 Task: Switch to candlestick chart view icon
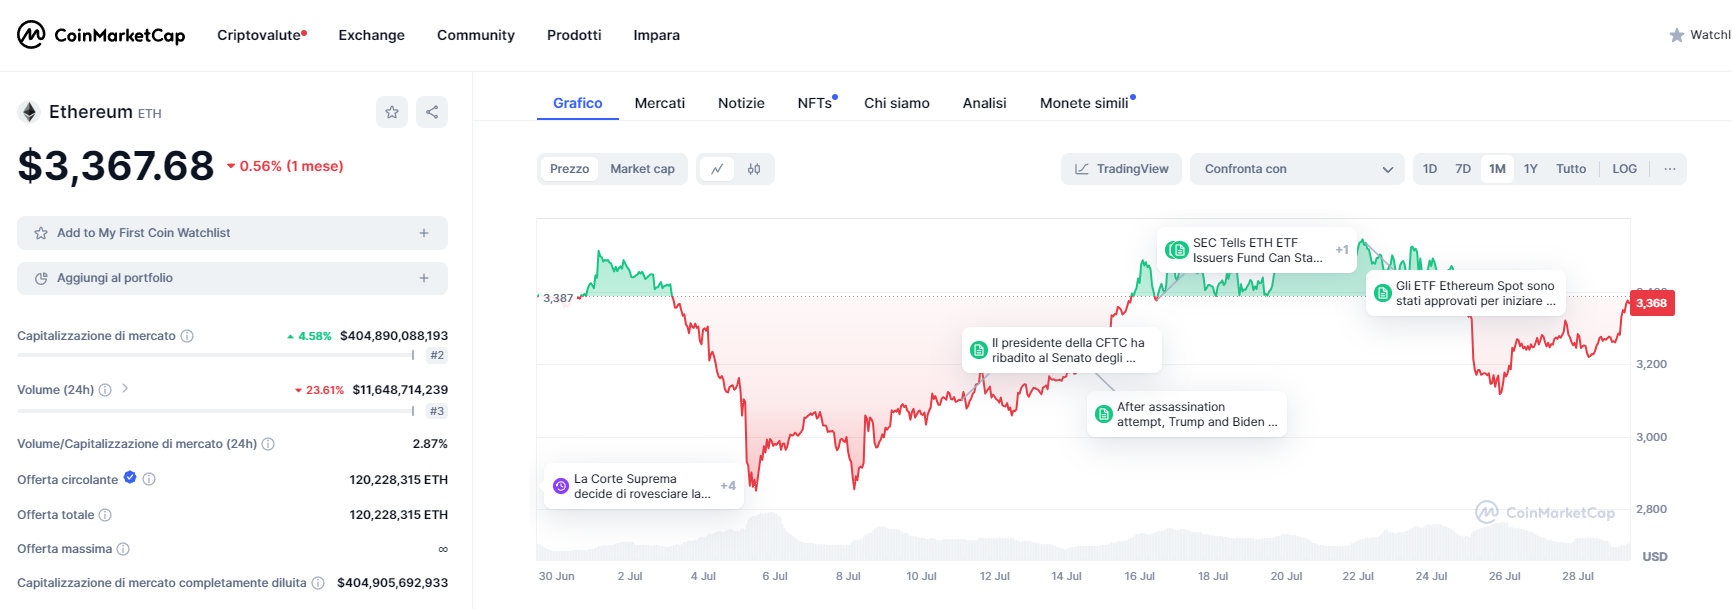click(754, 169)
